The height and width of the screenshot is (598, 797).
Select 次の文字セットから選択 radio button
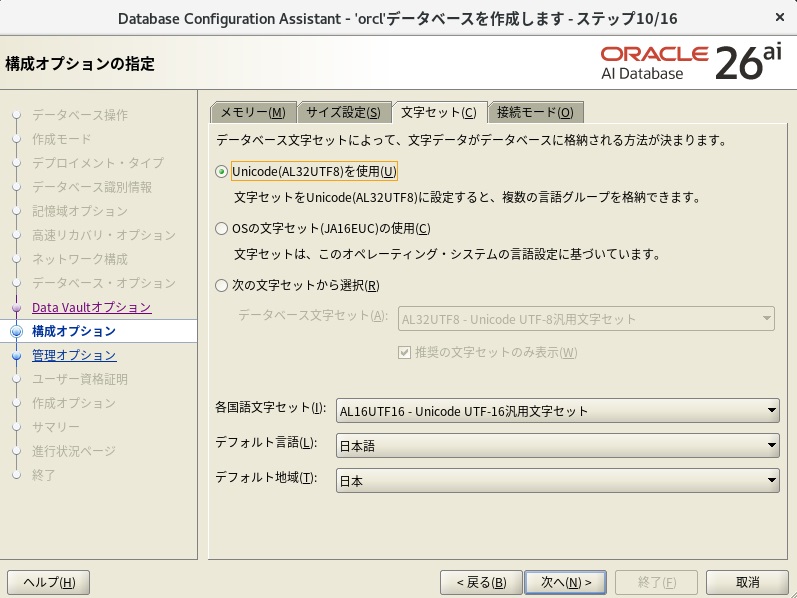coord(221,285)
